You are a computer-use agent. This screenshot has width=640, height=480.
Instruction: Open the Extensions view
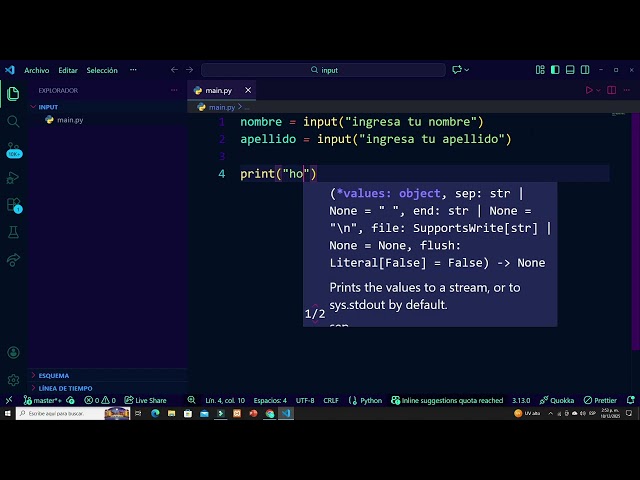click(x=13, y=205)
